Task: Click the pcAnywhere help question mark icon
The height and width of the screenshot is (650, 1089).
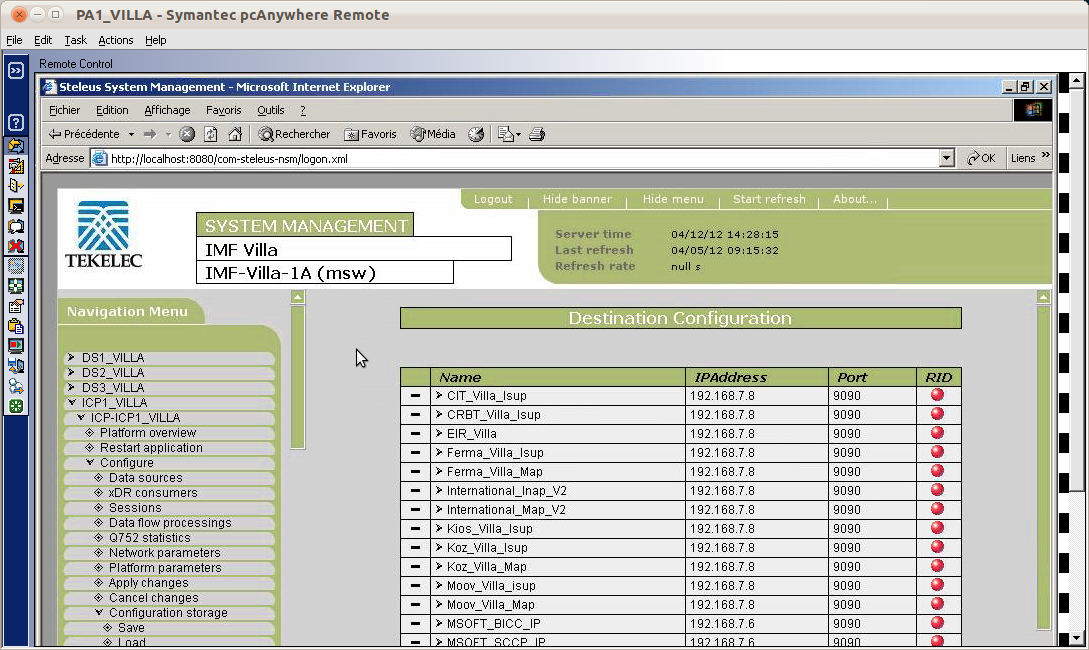Action: pyautogui.click(x=14, y=122)
